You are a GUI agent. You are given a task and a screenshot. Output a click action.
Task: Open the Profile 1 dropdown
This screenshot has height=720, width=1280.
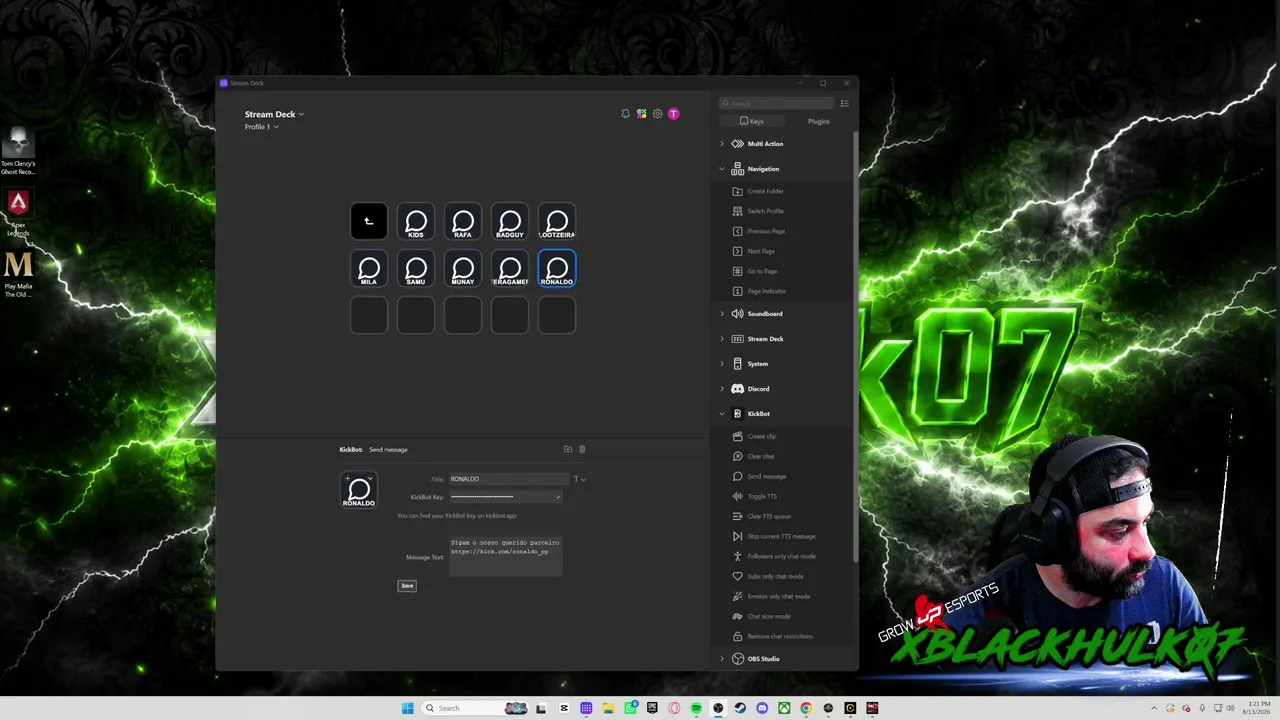pos(262,127)
